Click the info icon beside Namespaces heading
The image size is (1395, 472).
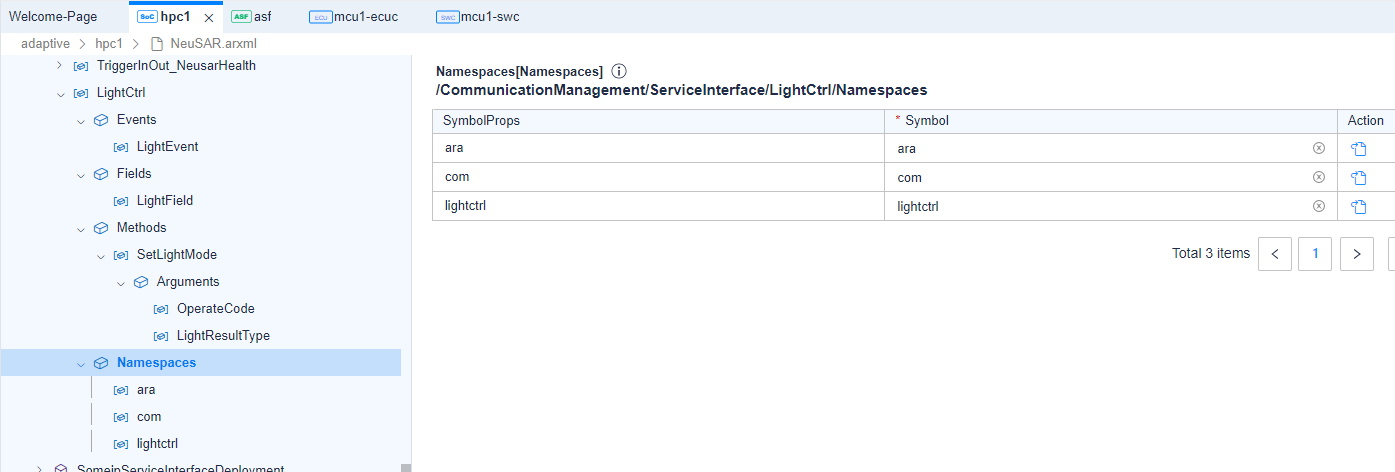pos(619,72)
